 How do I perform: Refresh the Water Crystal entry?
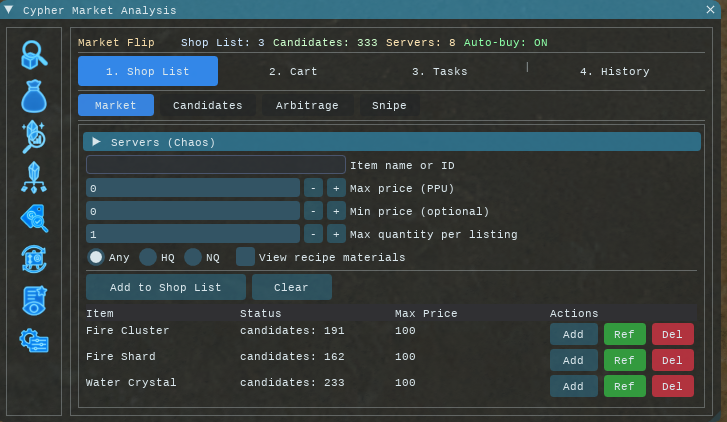point(624,386)
